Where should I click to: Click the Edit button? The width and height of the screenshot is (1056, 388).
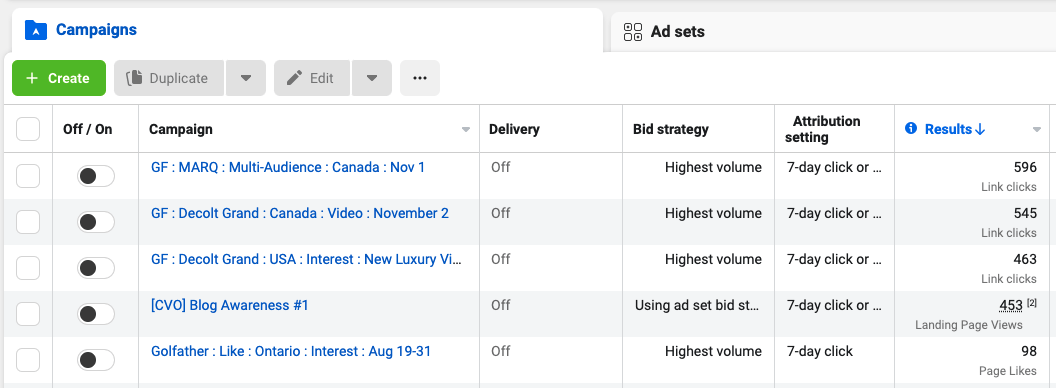tap(312, 78)
